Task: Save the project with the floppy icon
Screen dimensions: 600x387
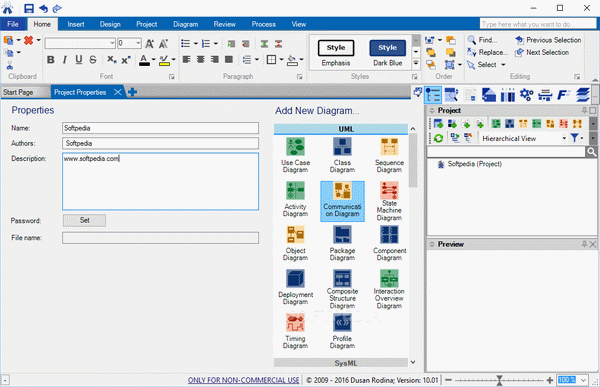Action: tap(29, 8)
